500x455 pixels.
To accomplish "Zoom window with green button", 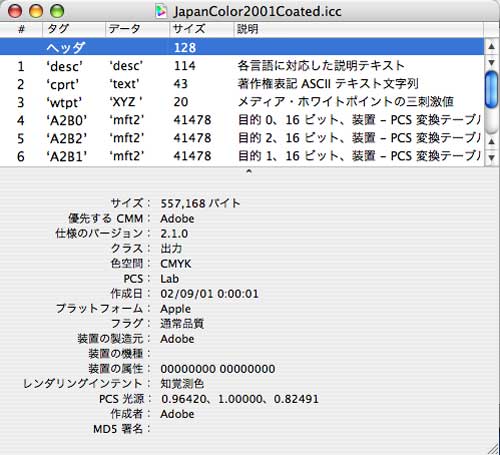I will coord(57,11).
